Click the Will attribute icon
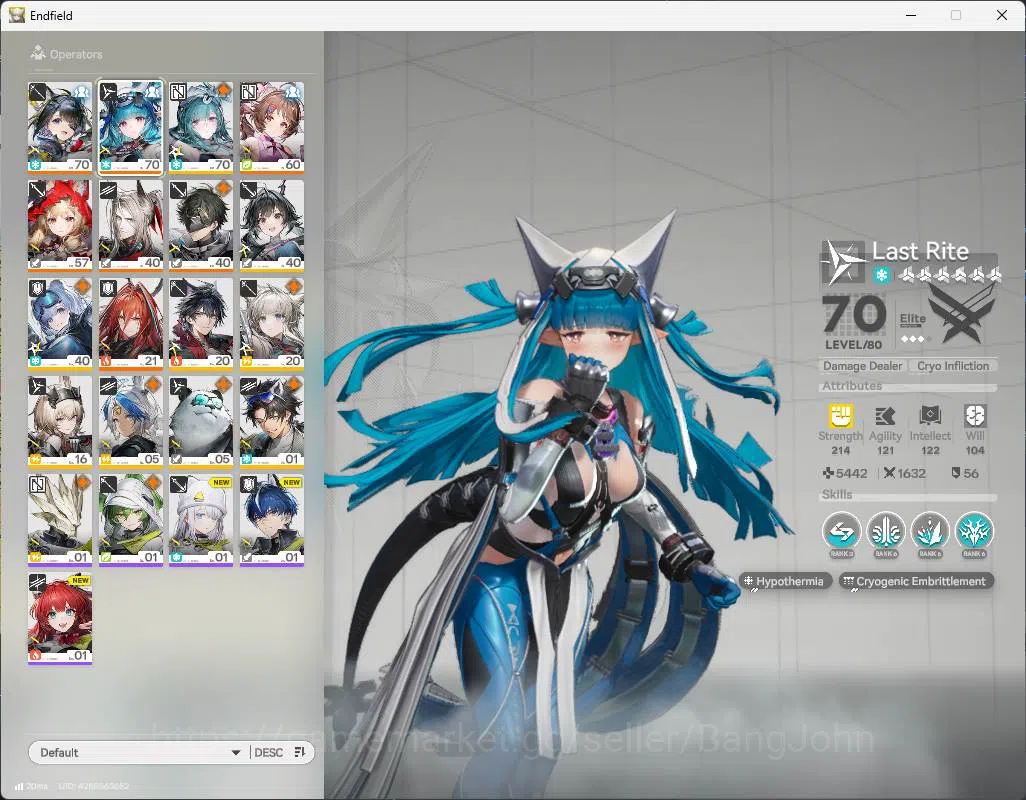This screenshot has height=800, width=1026. tap(975, 415)
